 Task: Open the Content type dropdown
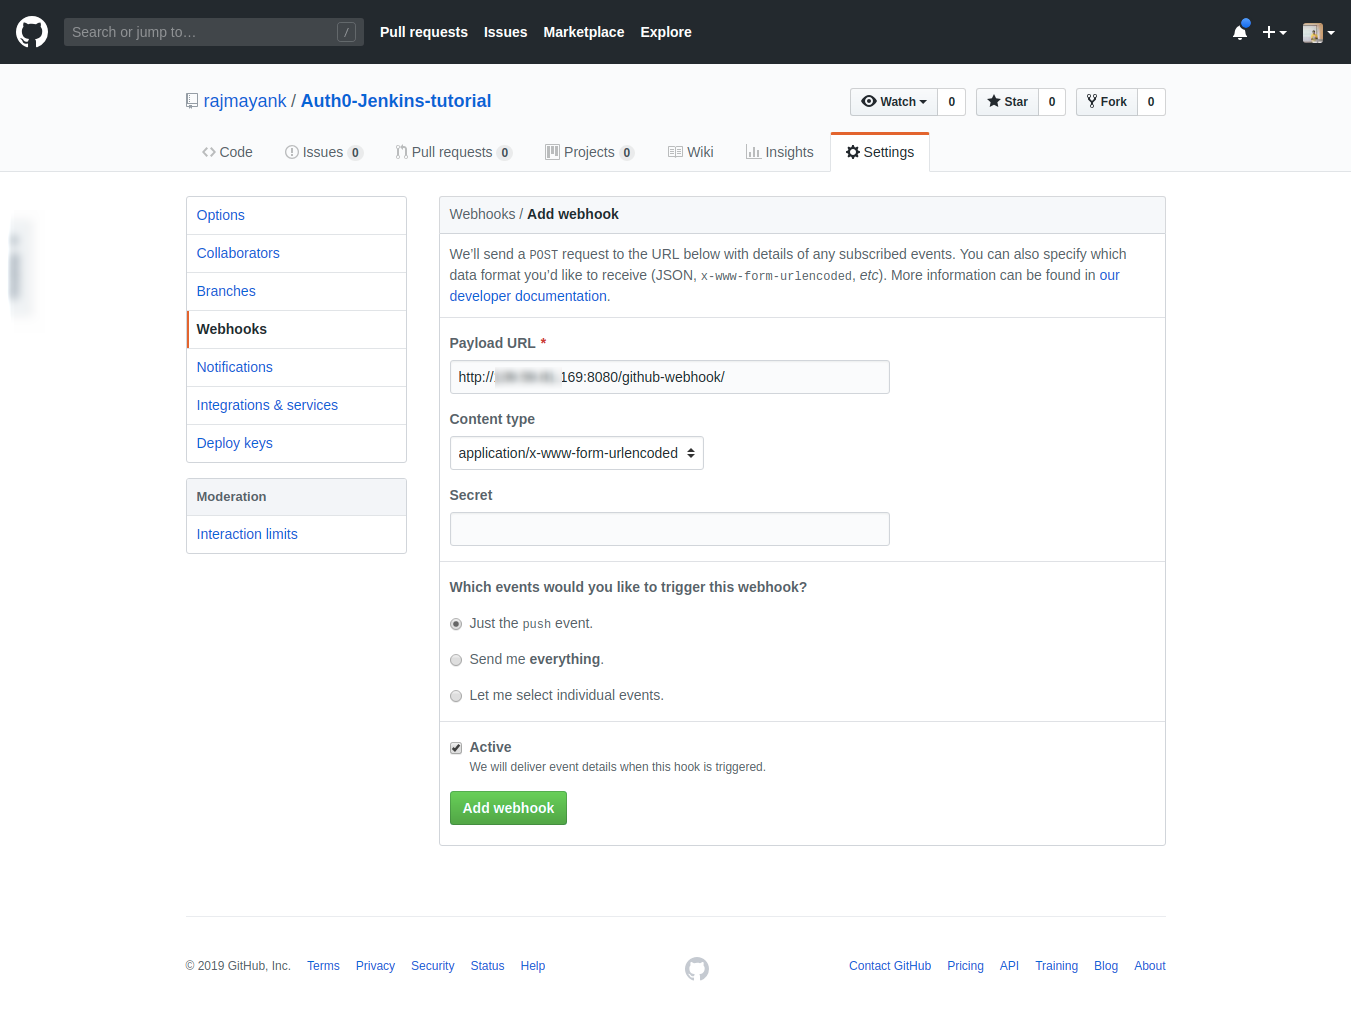[577, 453]
